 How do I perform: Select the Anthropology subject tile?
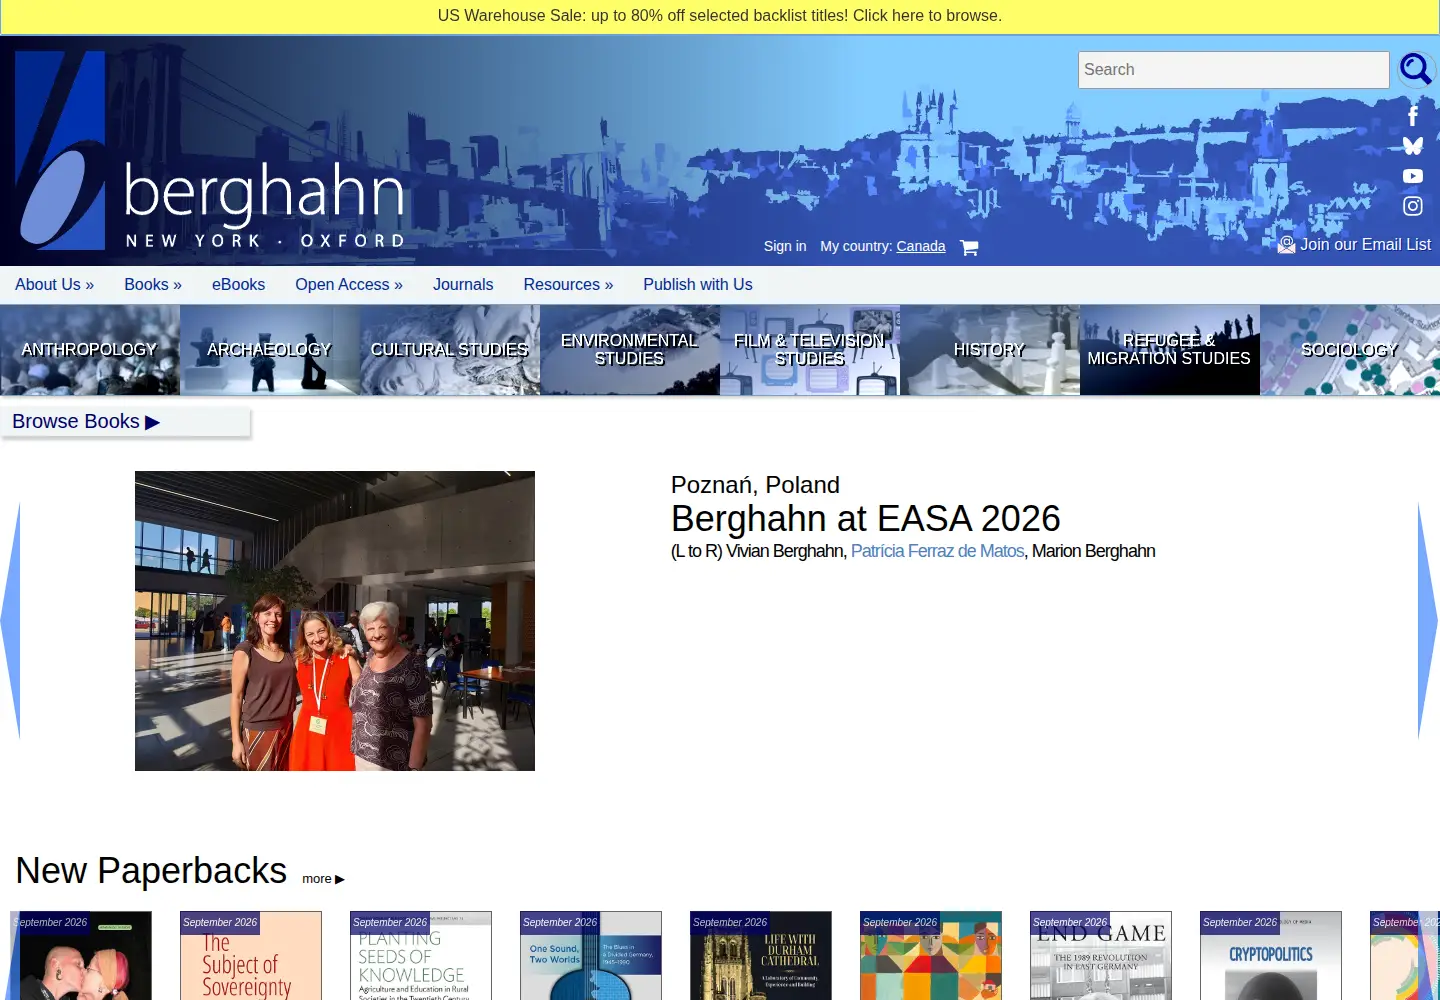(90, 350)
